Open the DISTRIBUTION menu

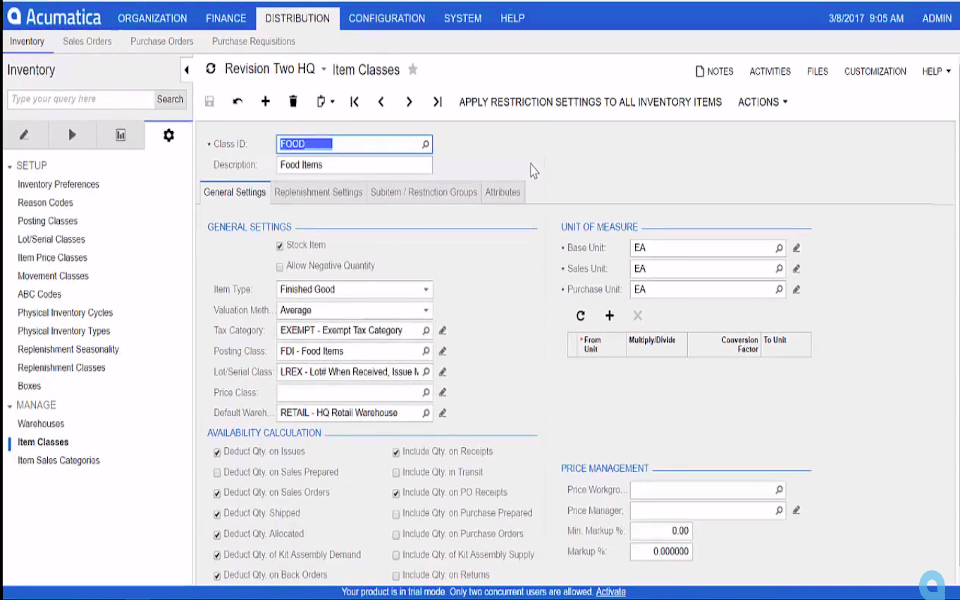point(297,18)
